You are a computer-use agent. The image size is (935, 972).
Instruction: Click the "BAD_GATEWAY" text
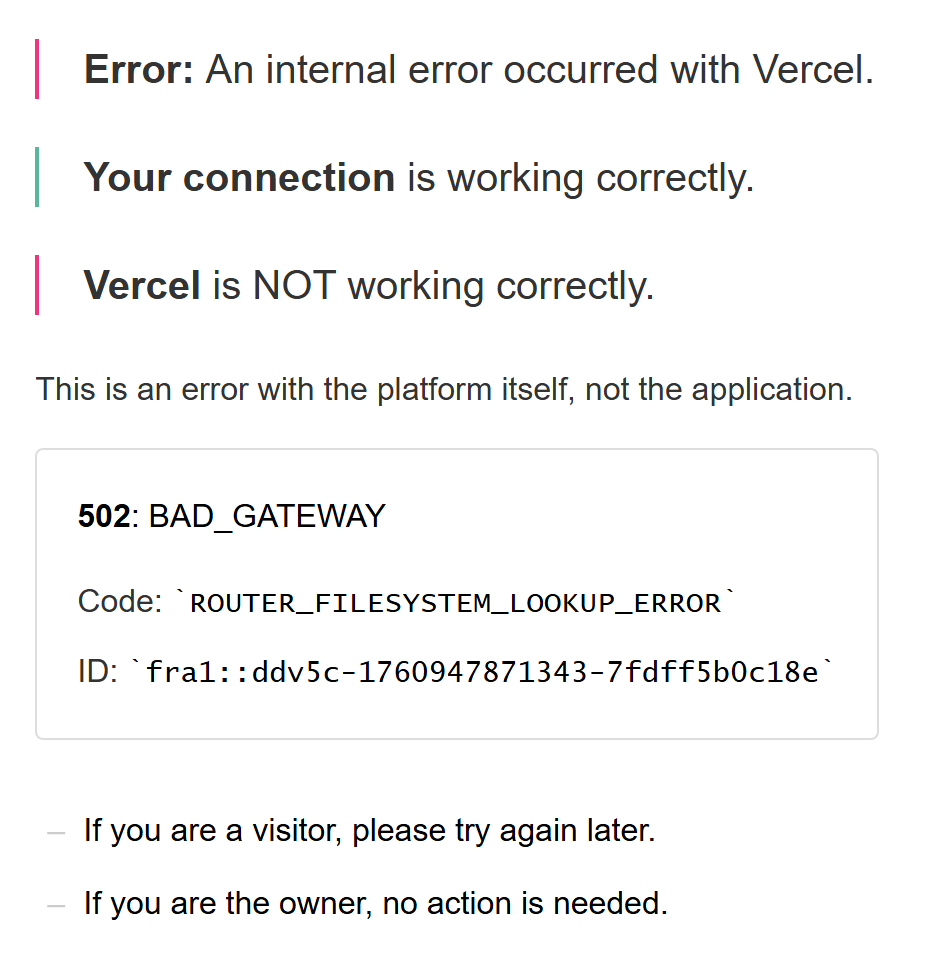click(x=267, y=517)
